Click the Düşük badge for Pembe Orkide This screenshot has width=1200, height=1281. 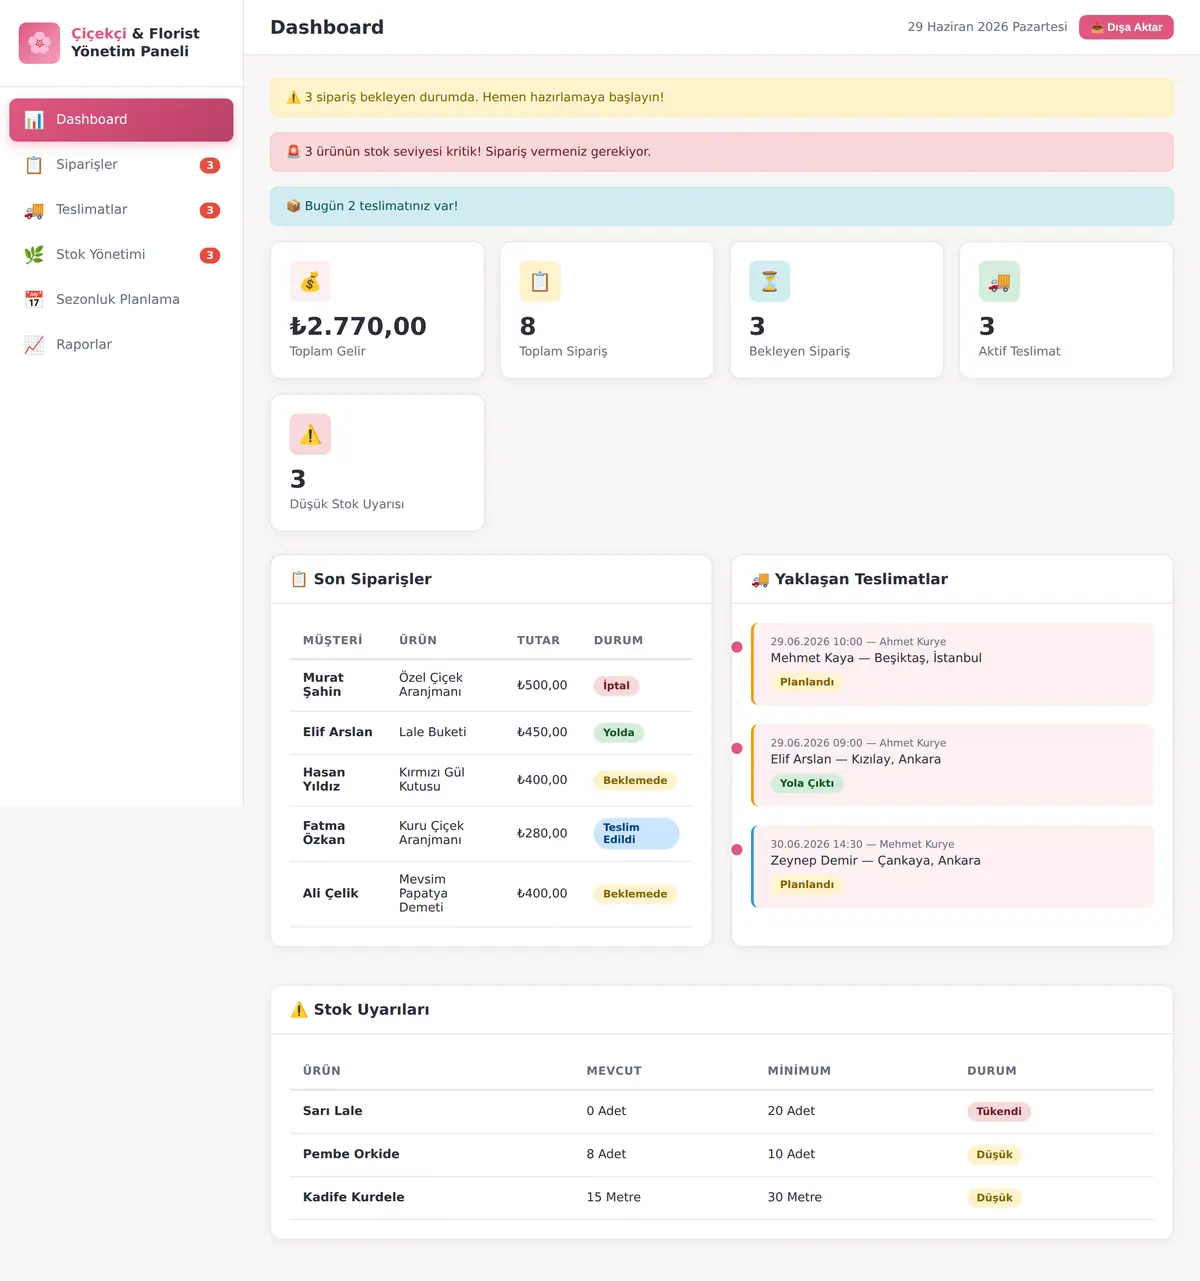(994, 1155)
